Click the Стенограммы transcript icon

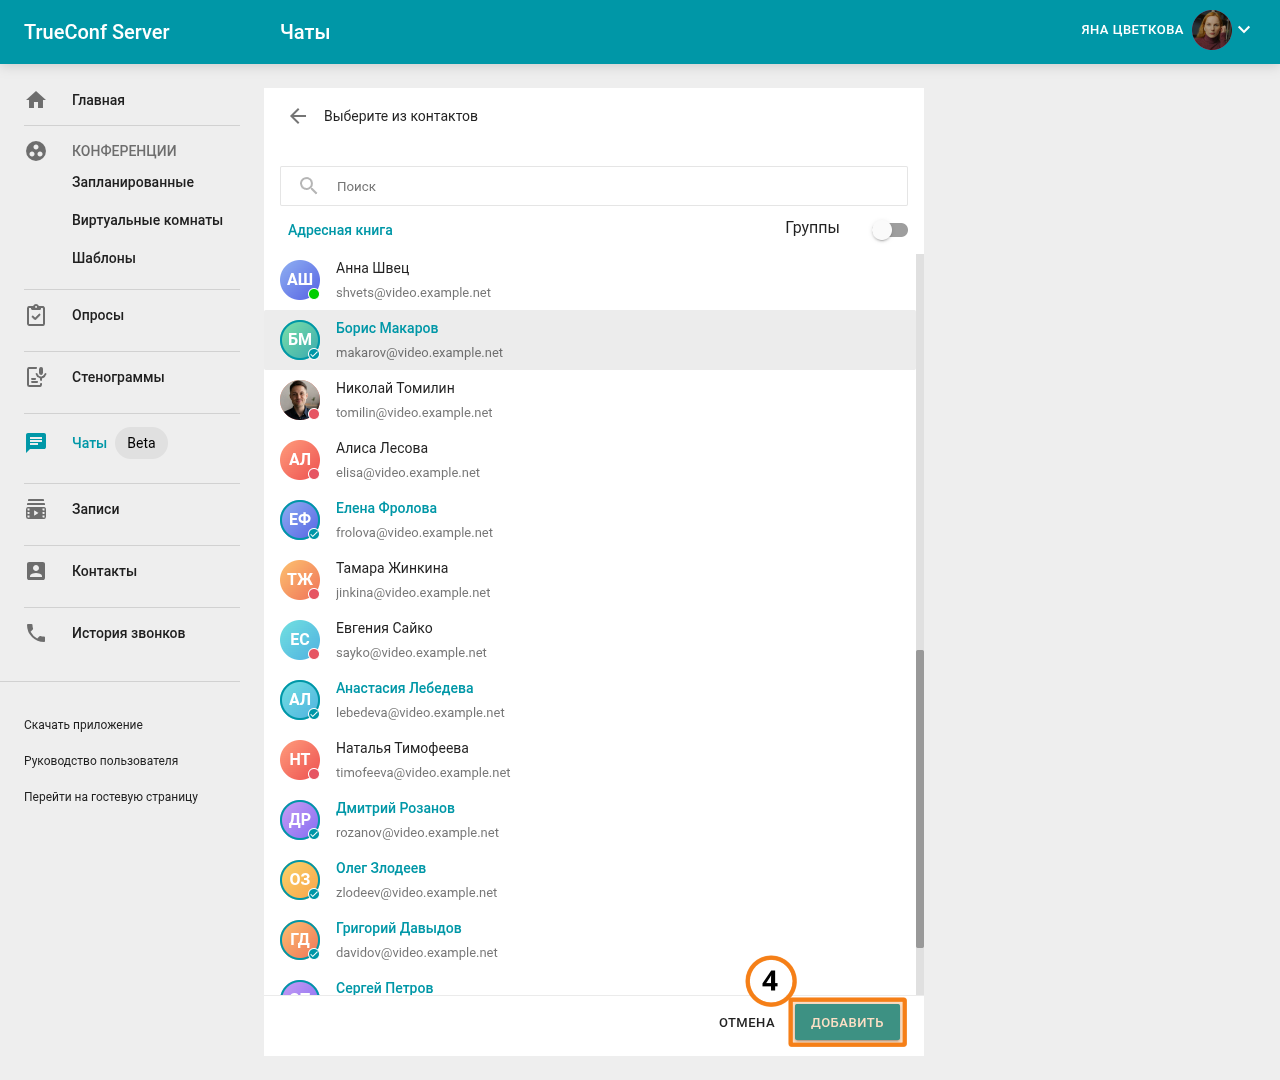pos(36,377)
